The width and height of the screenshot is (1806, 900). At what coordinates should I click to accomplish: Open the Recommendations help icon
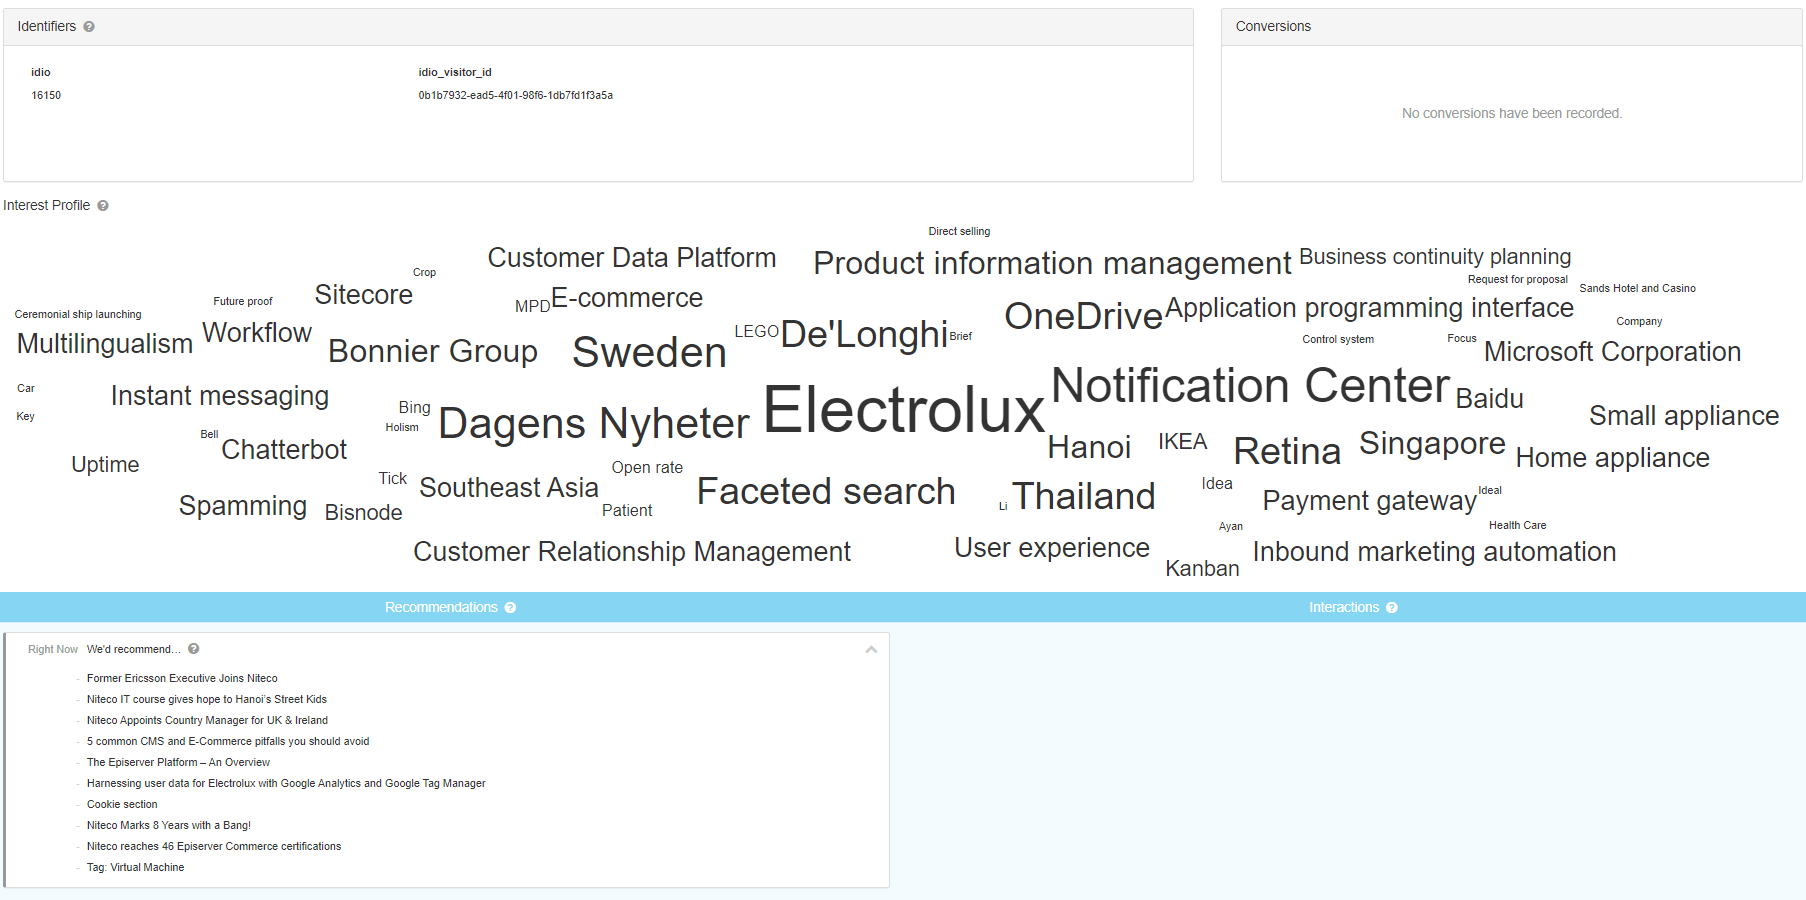[x=510, y=608]
